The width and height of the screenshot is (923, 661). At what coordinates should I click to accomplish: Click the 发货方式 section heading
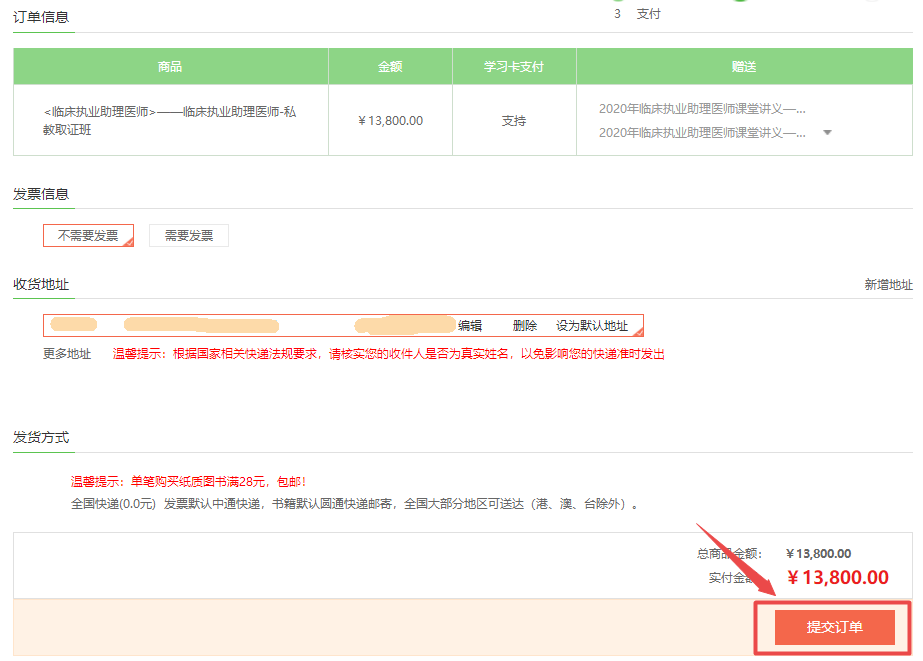click(x=41, y=438)
